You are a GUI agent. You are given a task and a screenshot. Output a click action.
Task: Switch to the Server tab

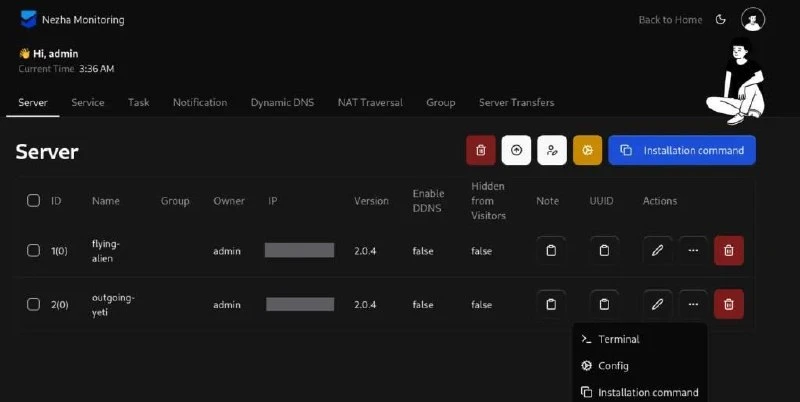(x=33, y=103)
